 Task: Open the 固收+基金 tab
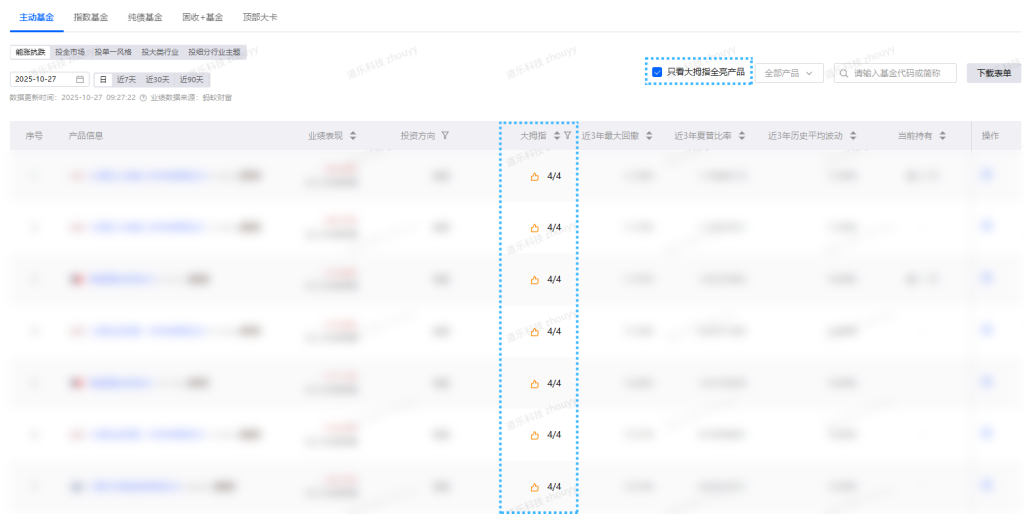[203, 18]
